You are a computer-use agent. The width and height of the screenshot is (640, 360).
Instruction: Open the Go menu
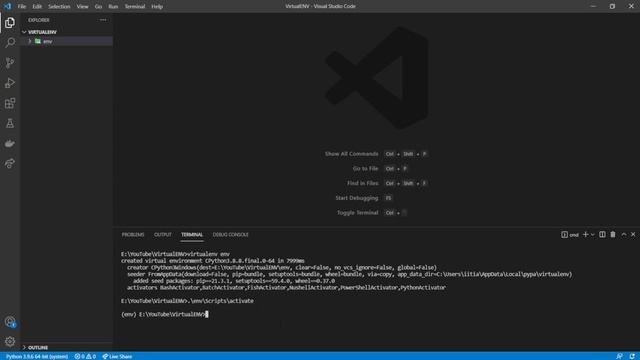coord(98,7)
